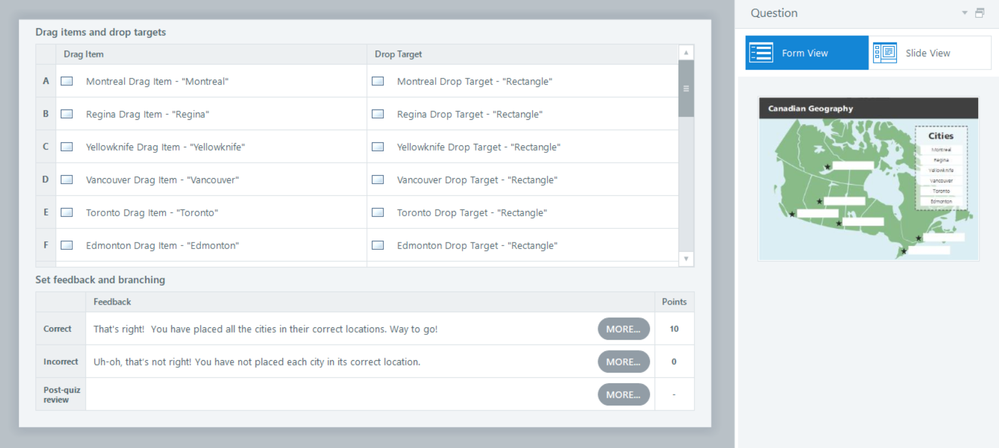Click the Montreal drag item icon

[67, 81]
